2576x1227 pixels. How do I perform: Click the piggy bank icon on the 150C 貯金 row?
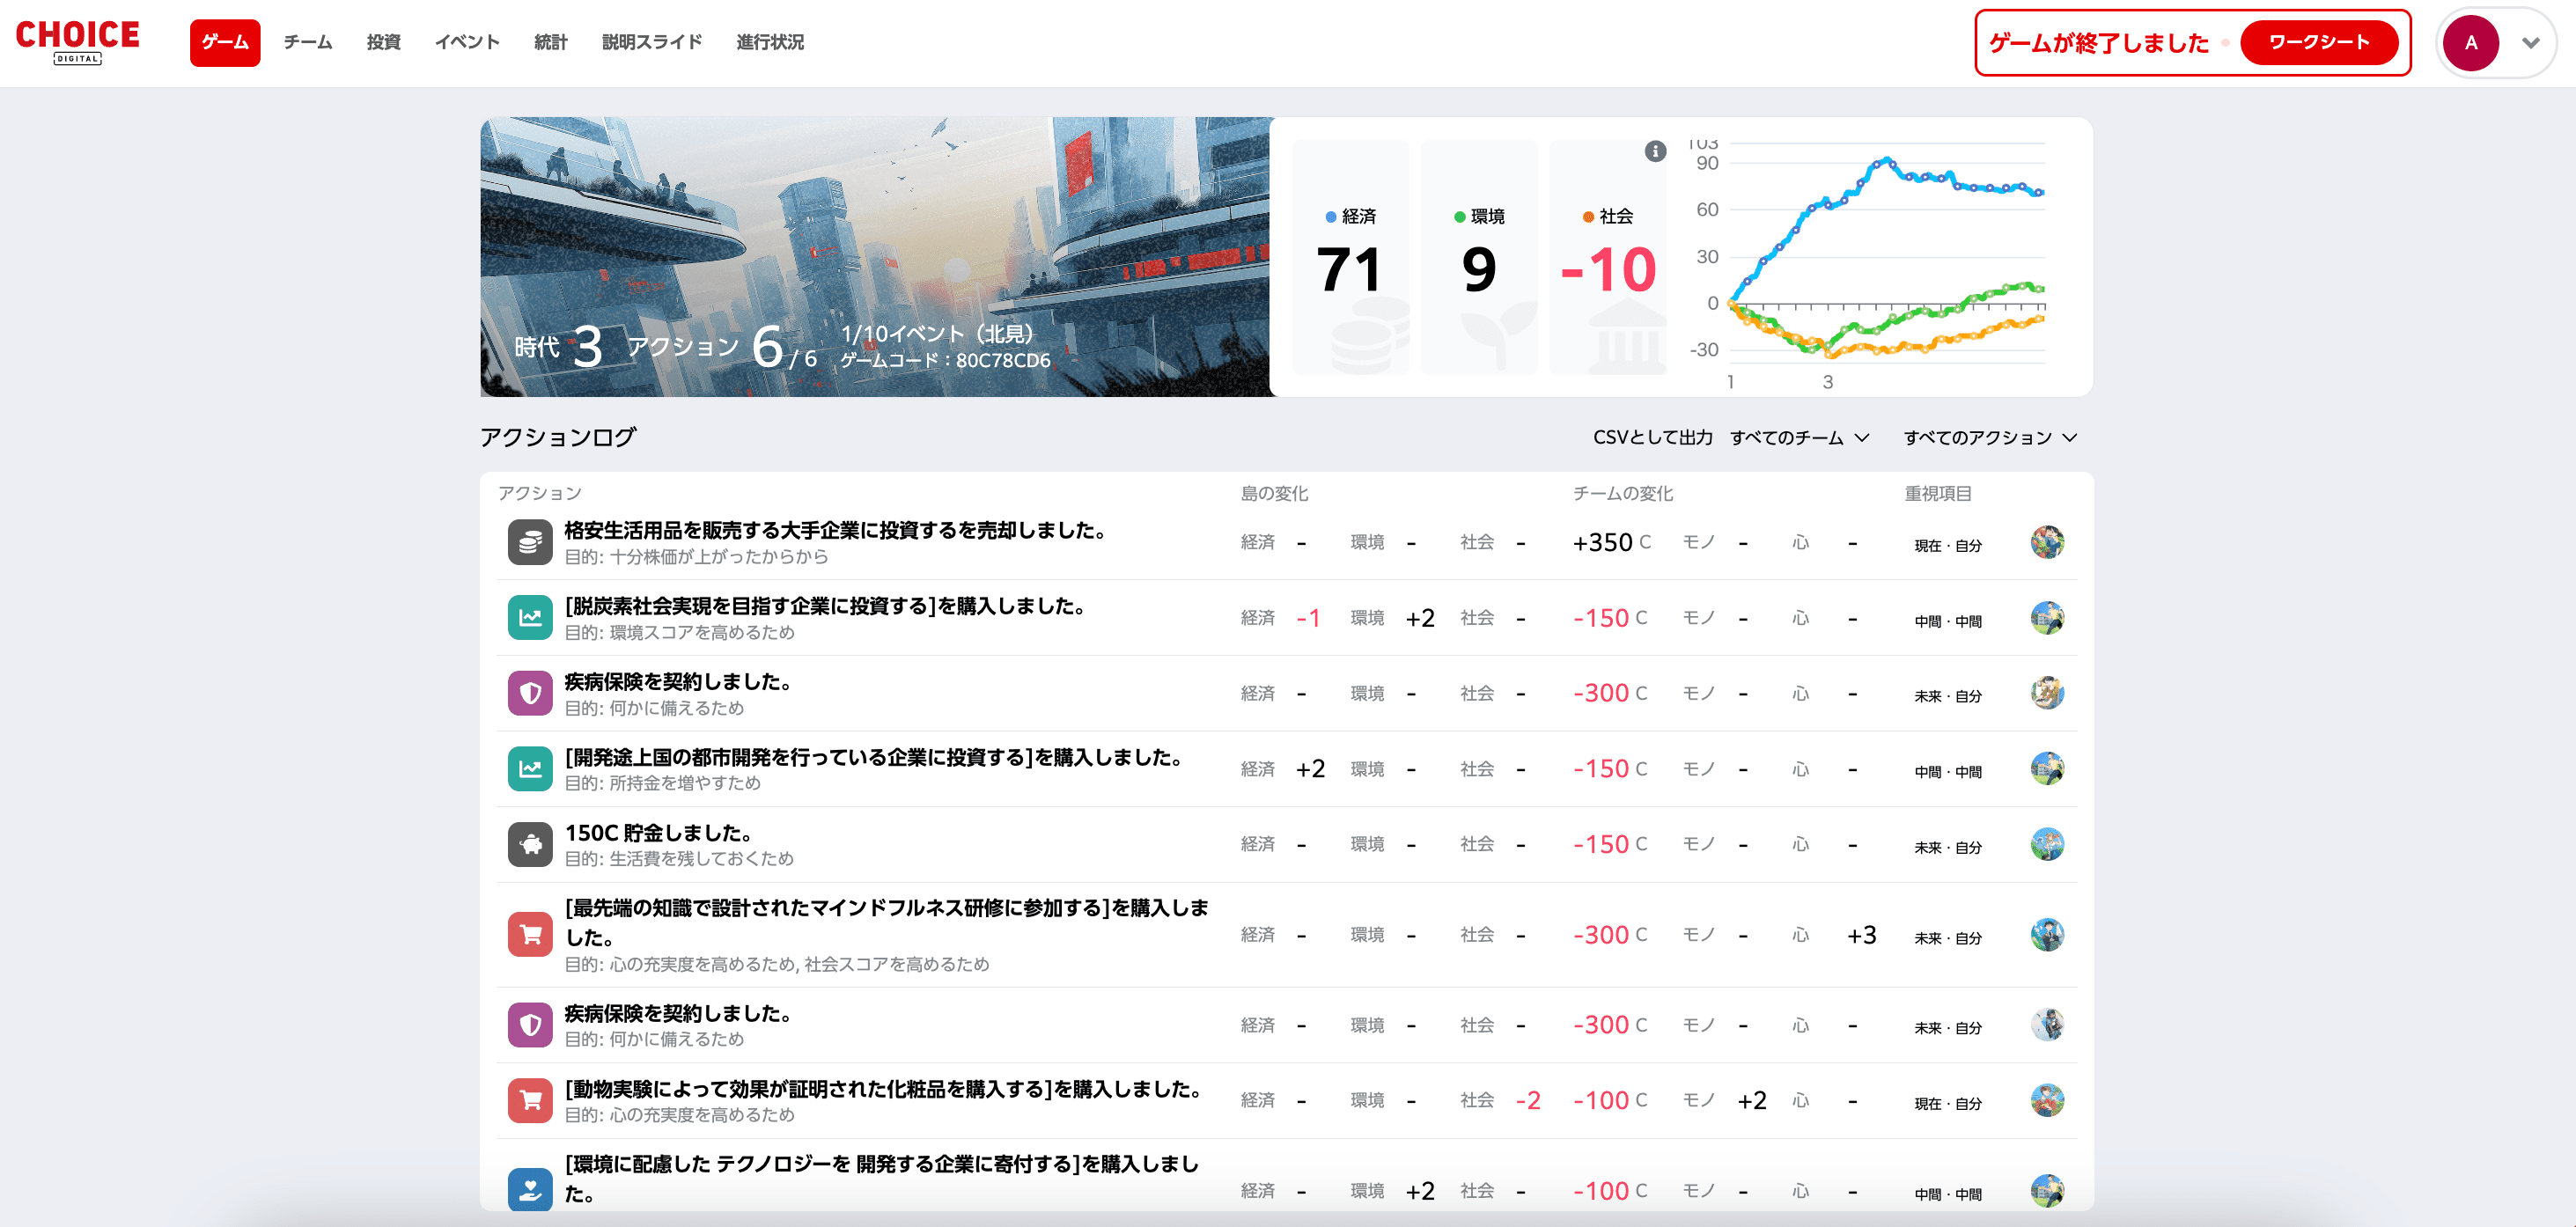tap(530, 844)
